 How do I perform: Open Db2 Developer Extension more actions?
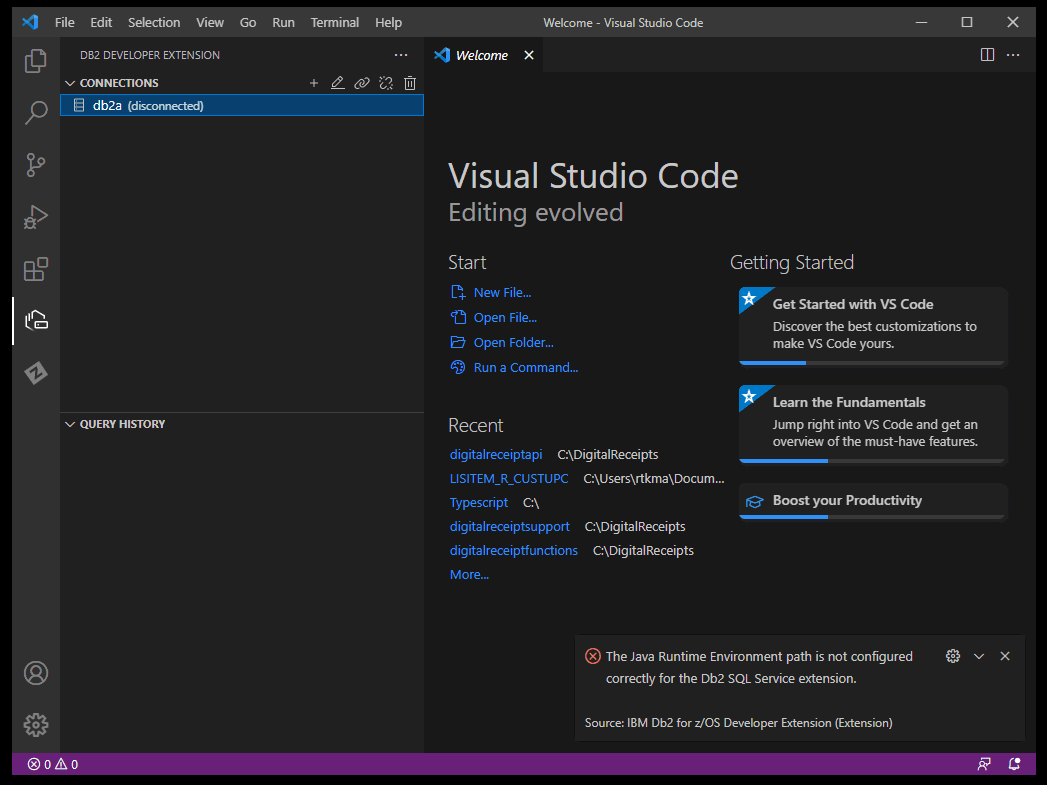pos(401,55)
